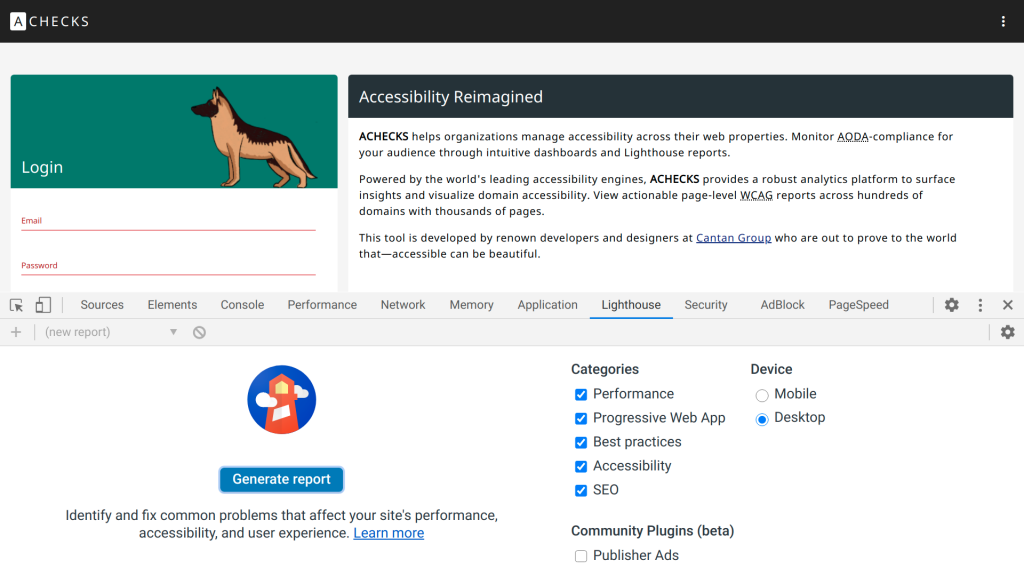Open the (new report) dropdown
This screenshot has height=576, width=1024.
[x=111, y=332]
